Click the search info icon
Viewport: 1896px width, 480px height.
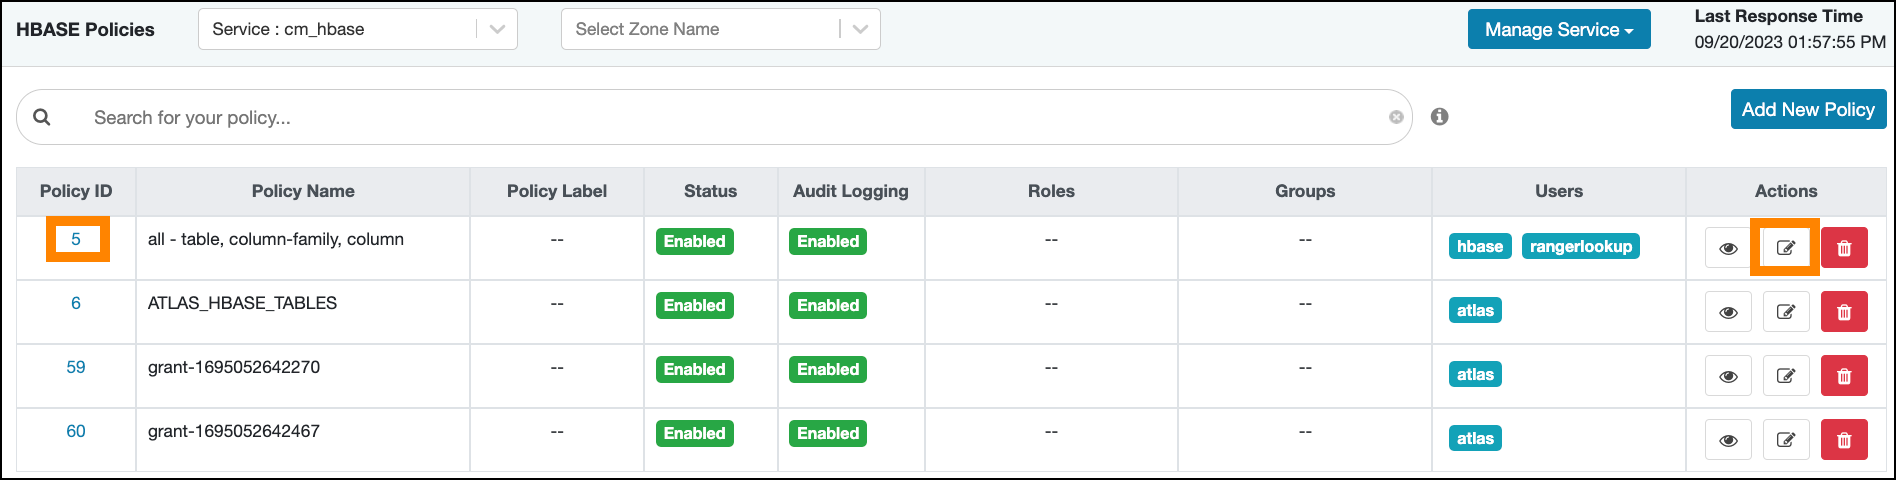click(1439, 117)
